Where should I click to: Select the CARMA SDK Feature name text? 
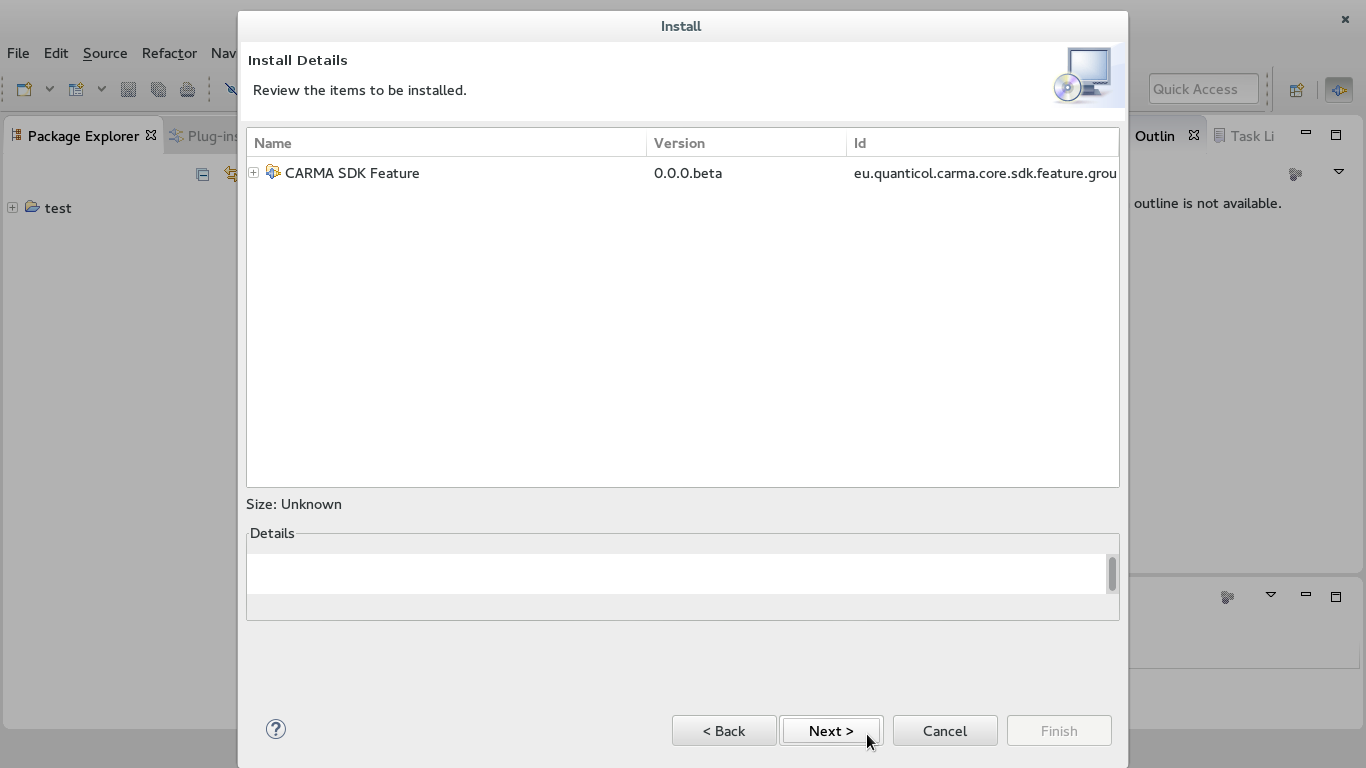coord(352,173)
